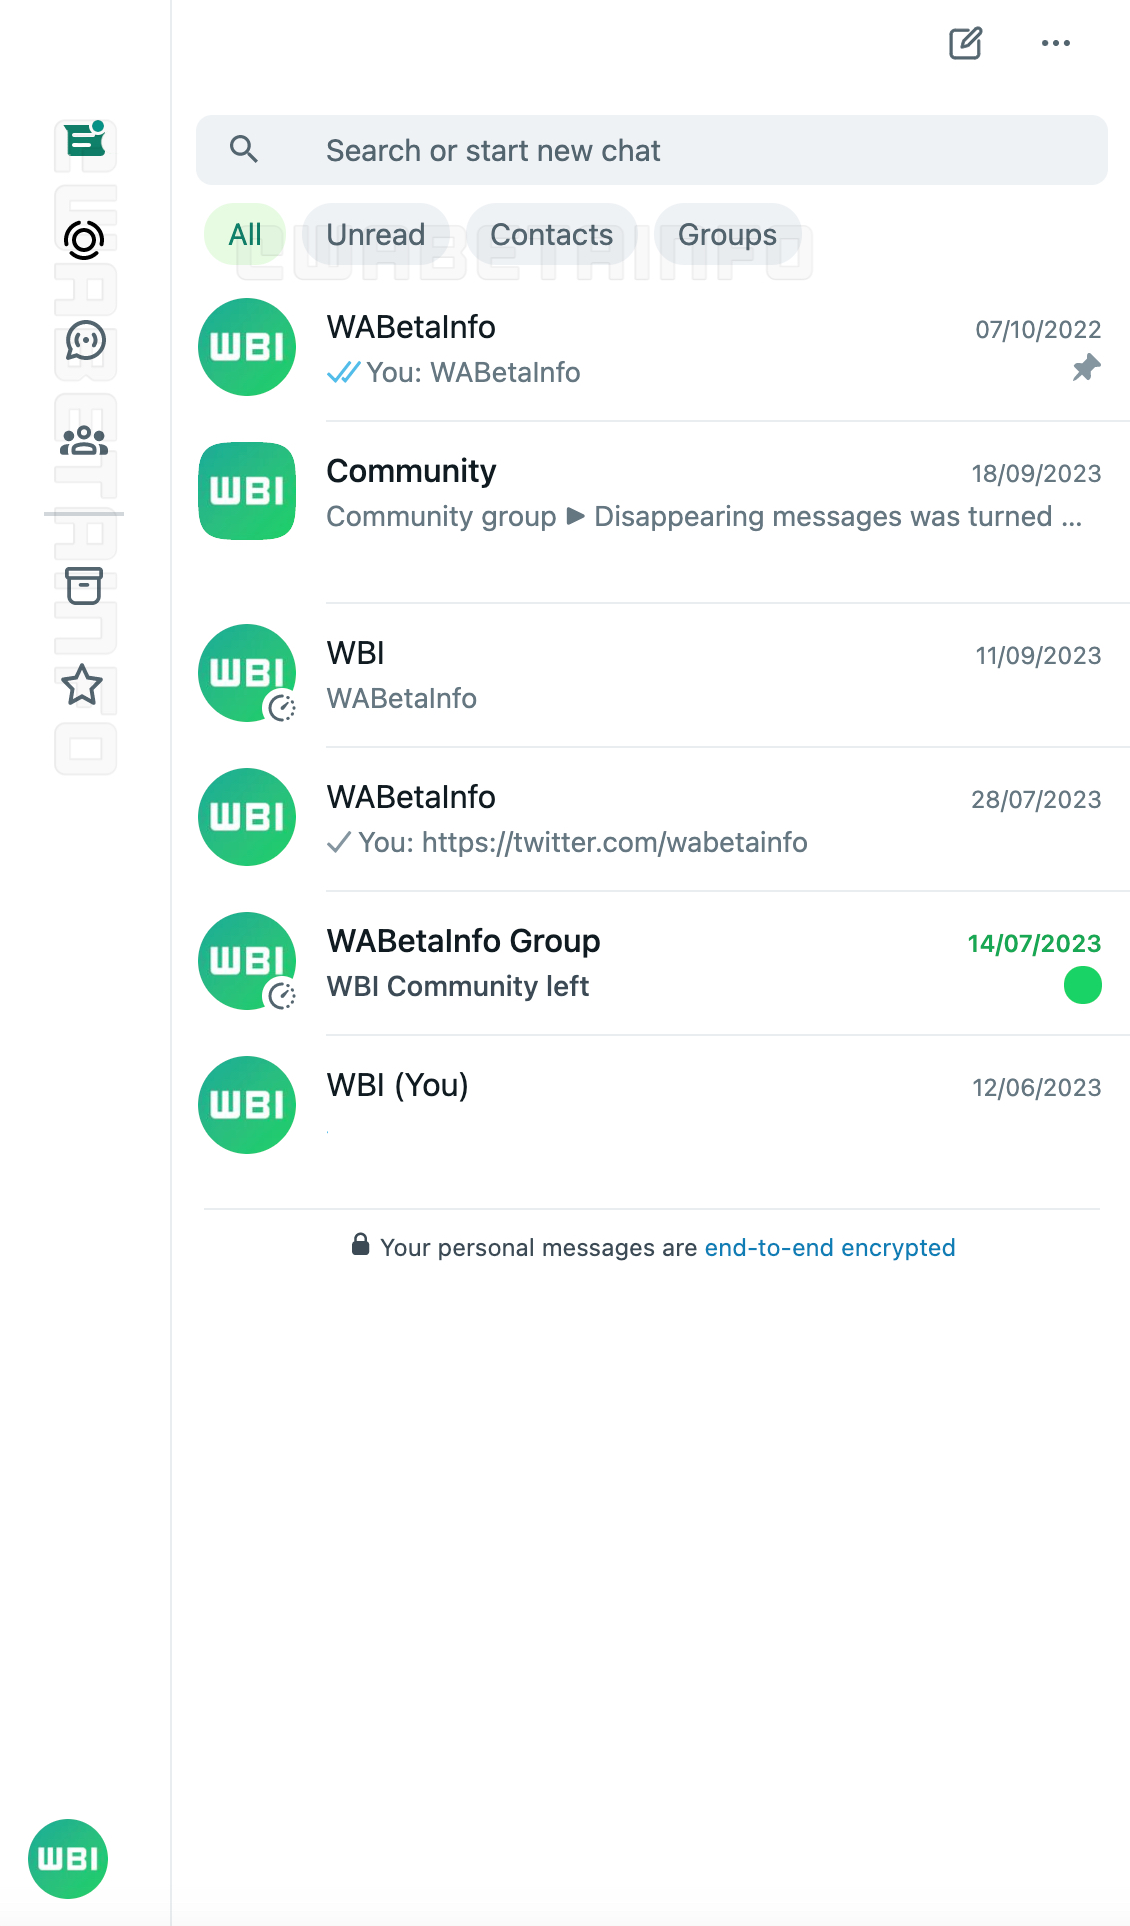Start a new chat with compose icon
The height and width of the screenshot is (1926, 1130).
click(965, 43)
